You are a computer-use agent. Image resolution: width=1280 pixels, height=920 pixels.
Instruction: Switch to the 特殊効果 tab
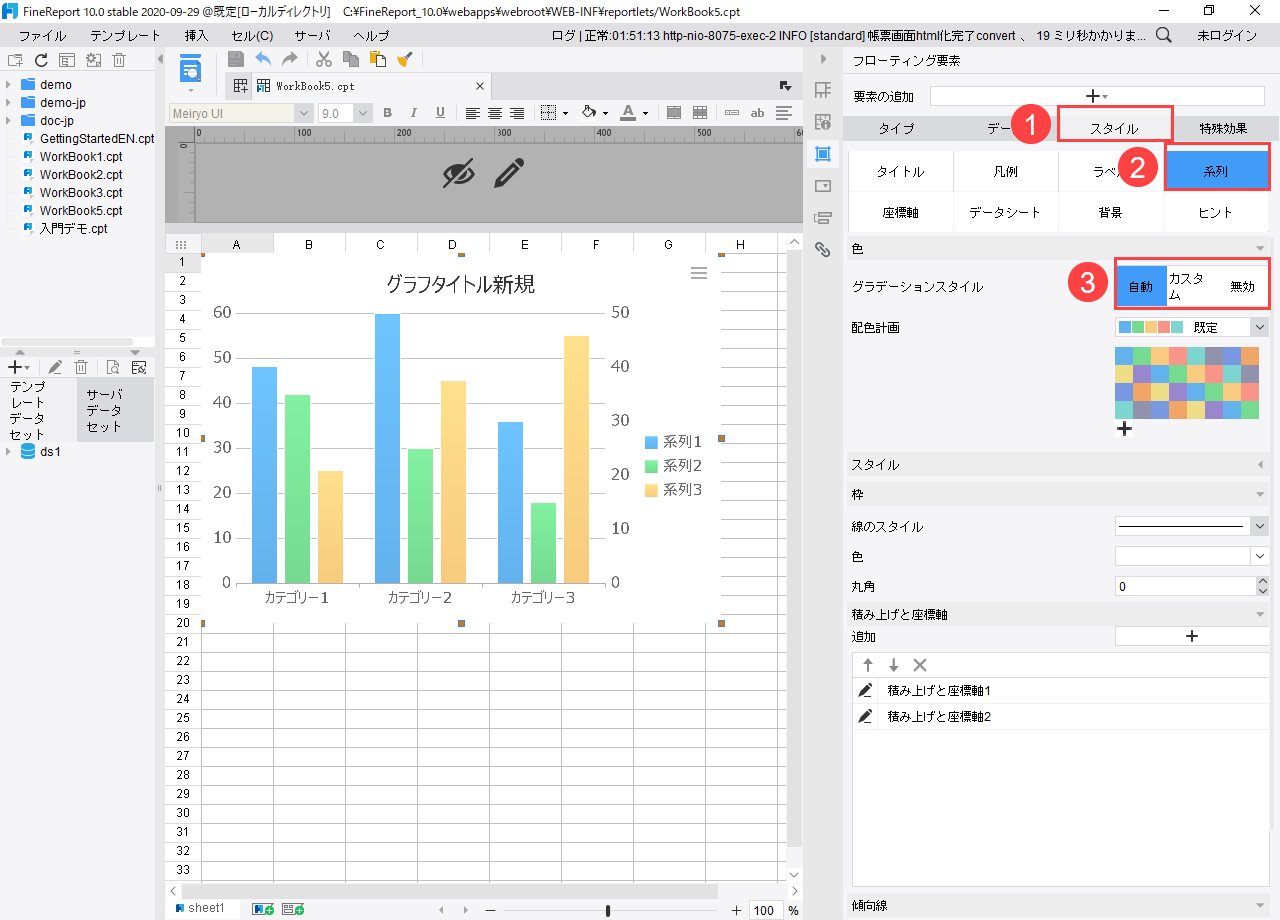[x=1223, y=129]
